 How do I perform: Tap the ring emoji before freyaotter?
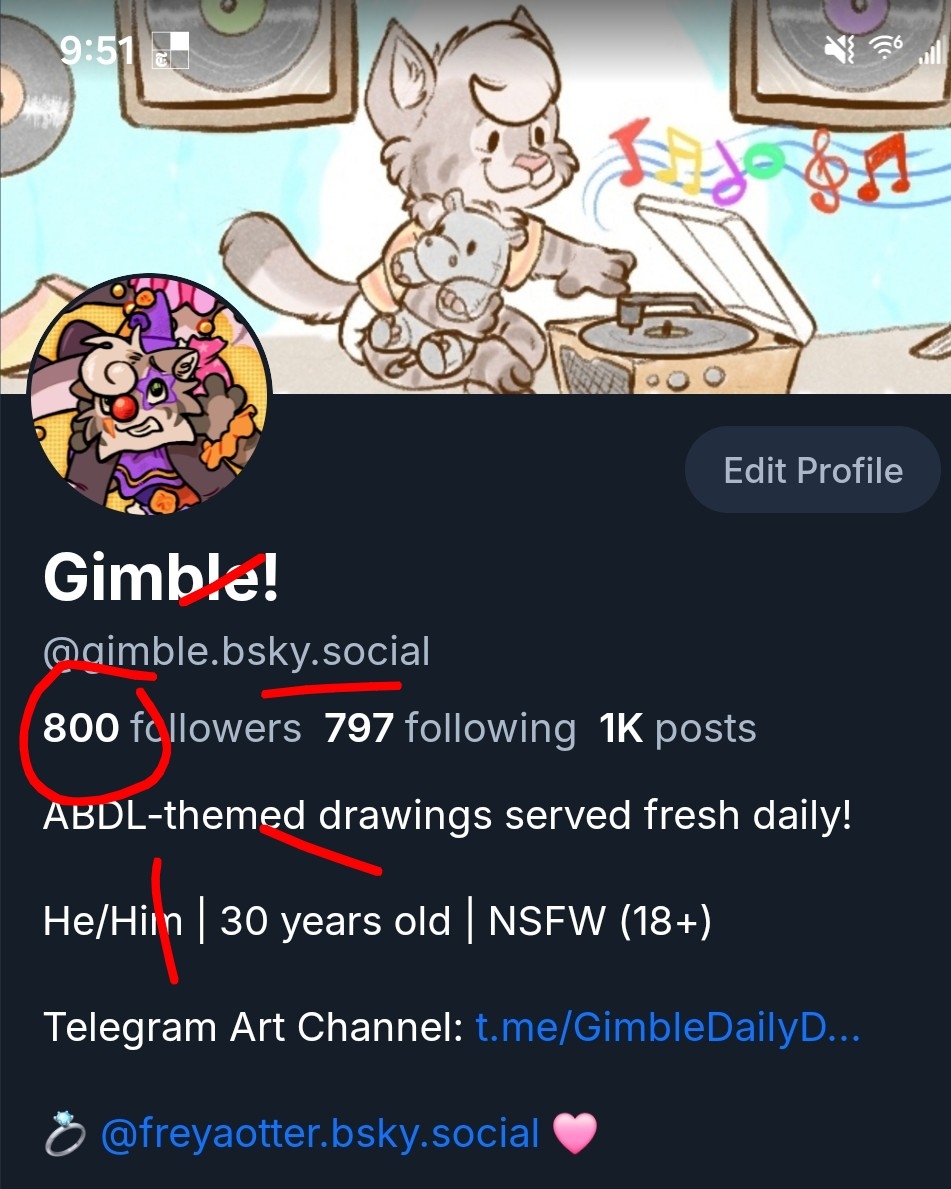tap(65, 1134)
